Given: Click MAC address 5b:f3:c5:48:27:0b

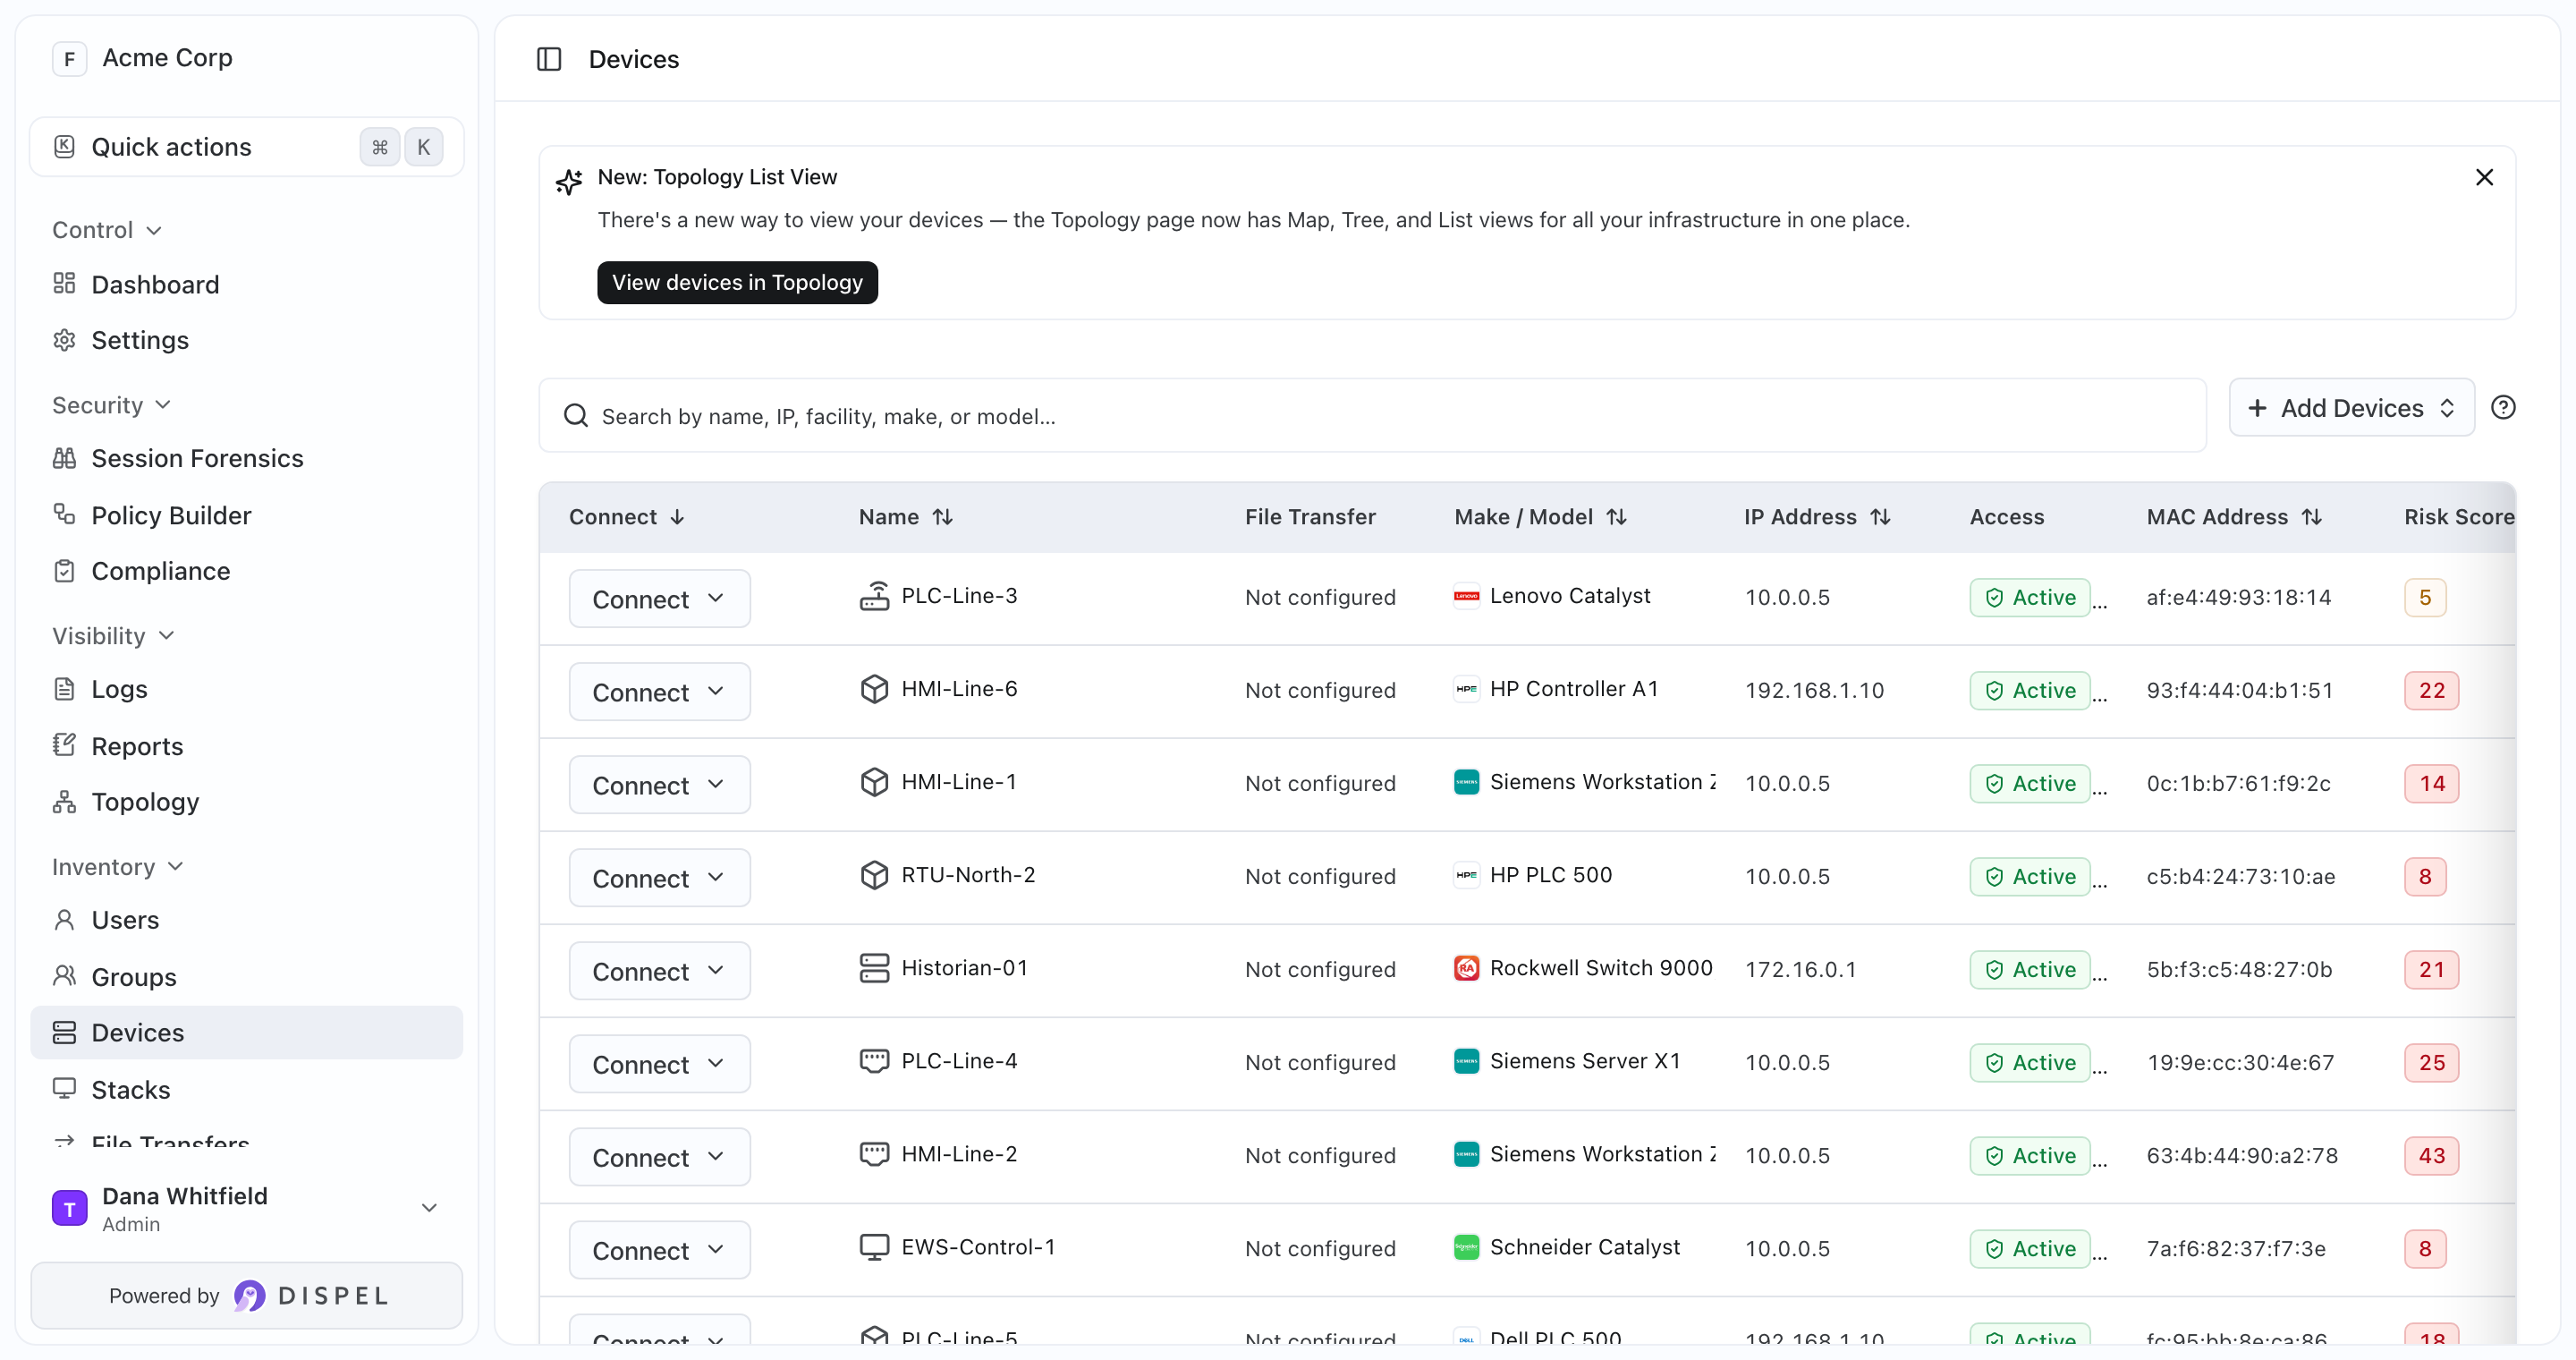Looking at the screenshot, I should pyautogui.click(x=2239, y=970).
